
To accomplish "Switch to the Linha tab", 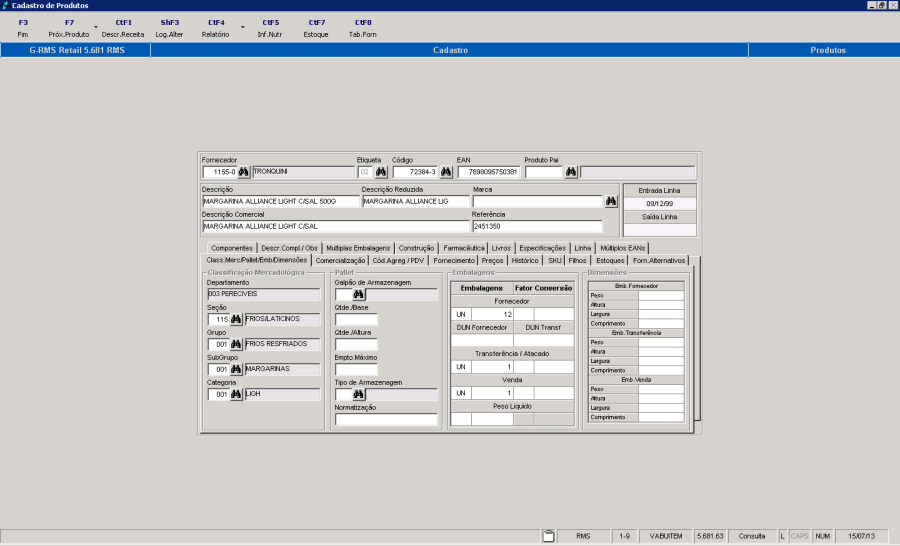I will (x=583, y=248).
